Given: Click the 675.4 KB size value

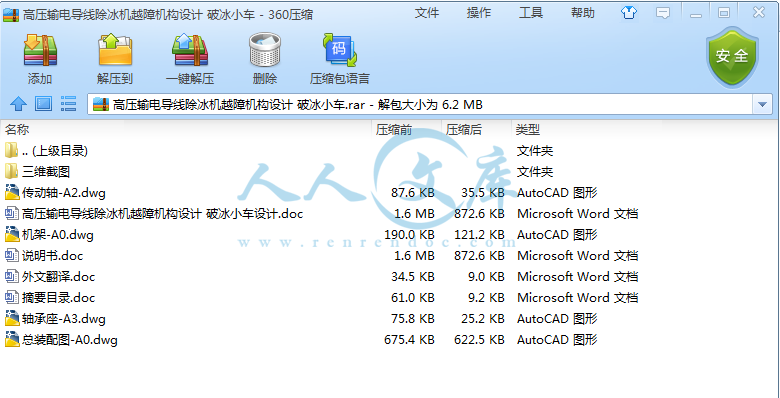Looking at the screenshot, I should [409, 340].
